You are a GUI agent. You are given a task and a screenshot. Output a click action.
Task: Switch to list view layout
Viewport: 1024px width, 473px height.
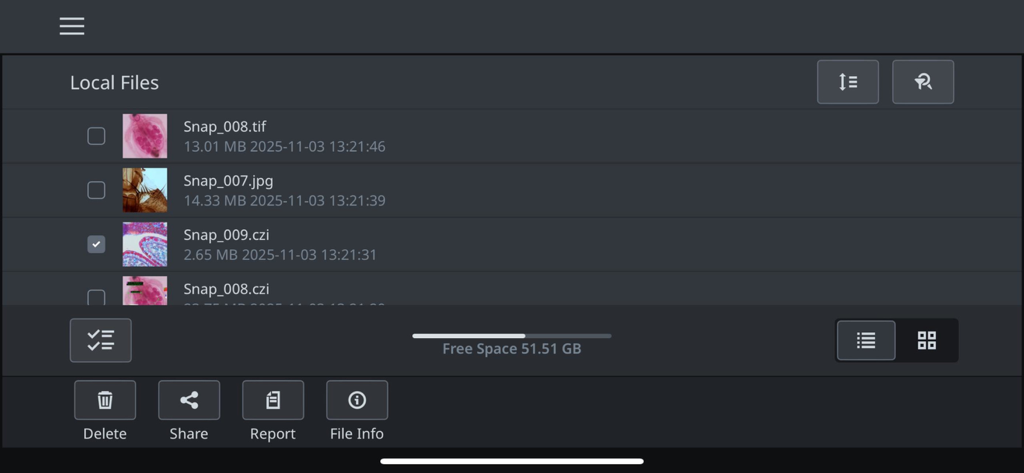867,340
